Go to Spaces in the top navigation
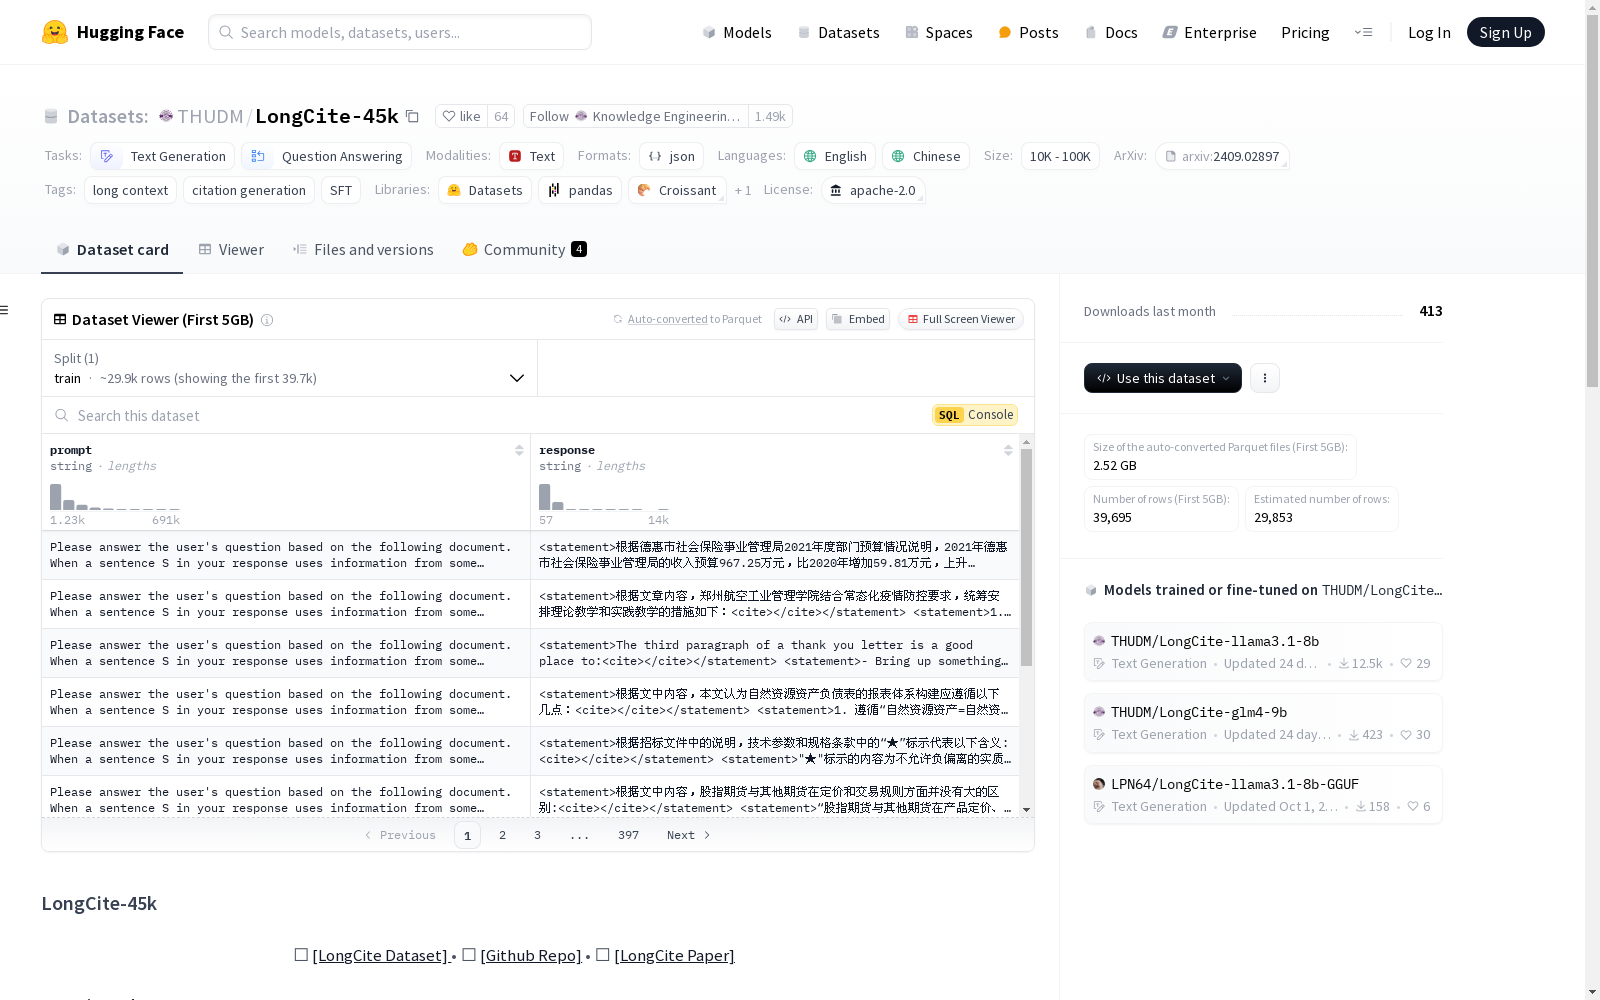 [x=938, y=32]
